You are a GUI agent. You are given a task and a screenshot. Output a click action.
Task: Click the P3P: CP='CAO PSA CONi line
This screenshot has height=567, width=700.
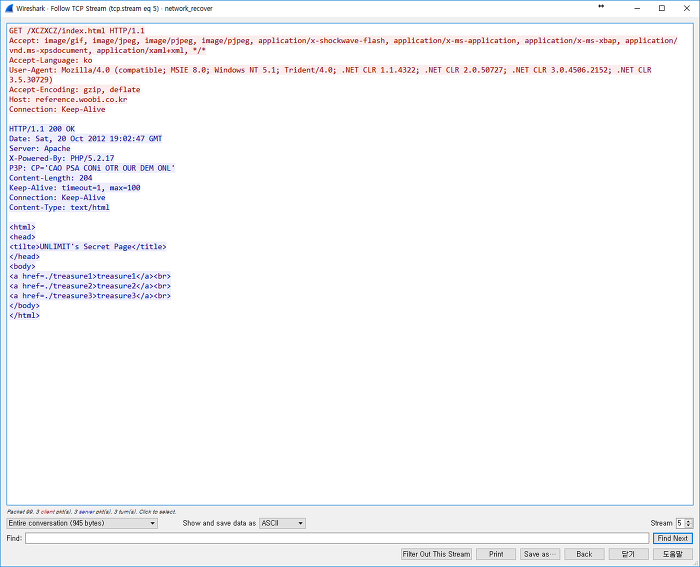click(x=92, y=168)
